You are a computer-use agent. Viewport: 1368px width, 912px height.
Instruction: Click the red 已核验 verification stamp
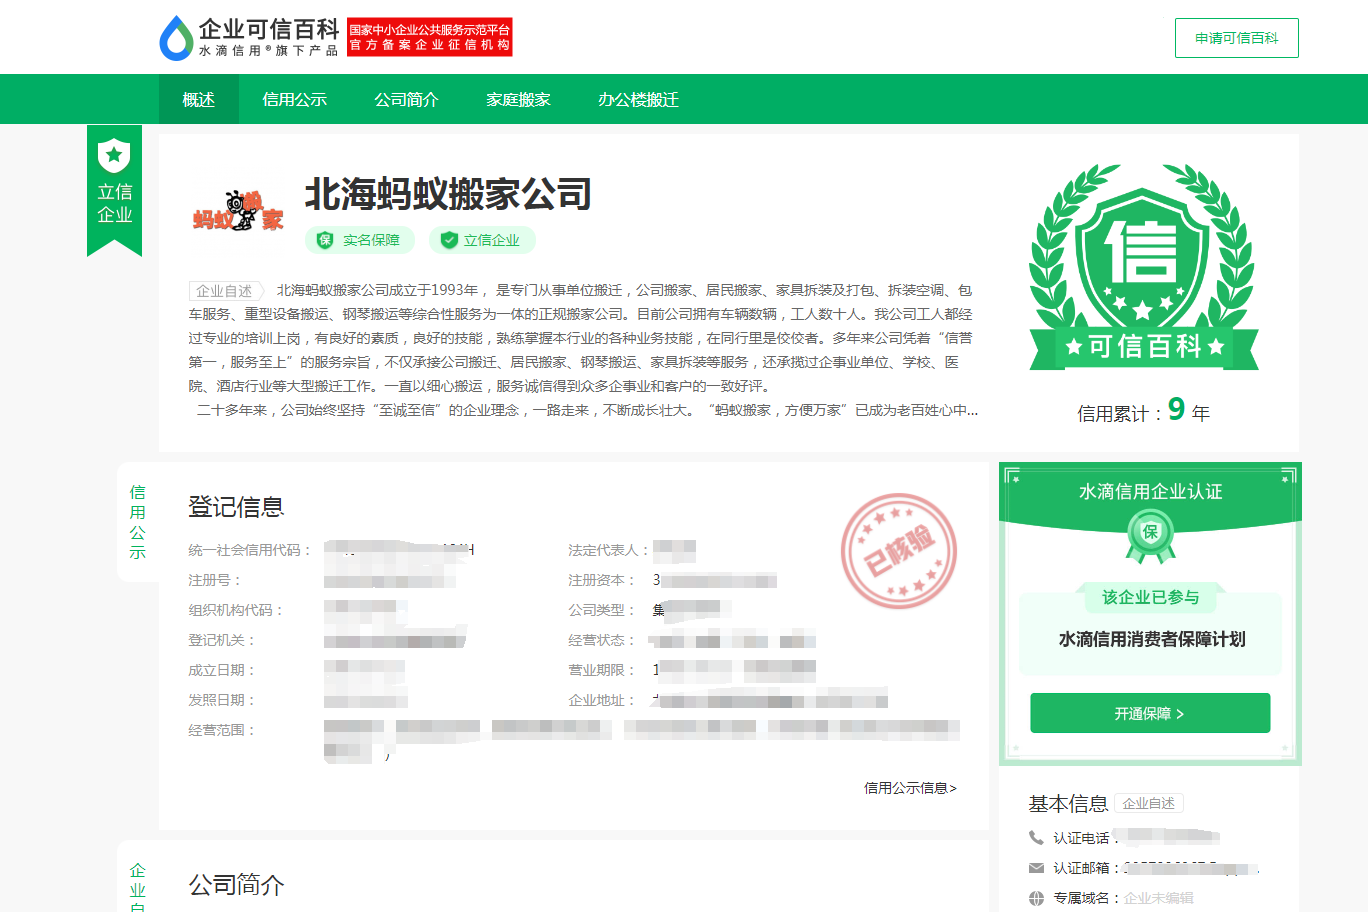pyautogui.click(x=897, y=551)
